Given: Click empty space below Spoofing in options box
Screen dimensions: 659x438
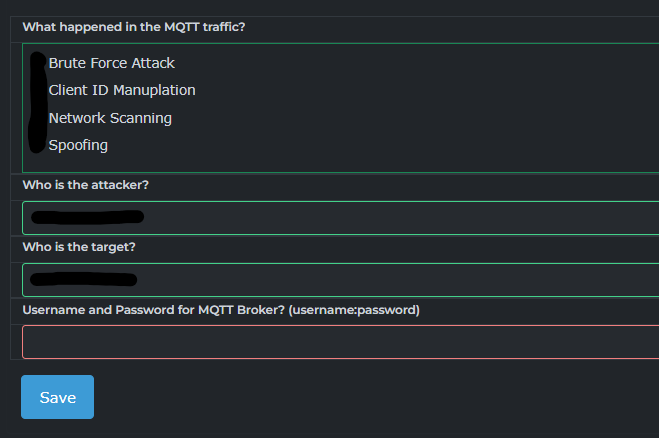Looking at the screenshot, I should pyautogui.click(x=340, y=163).
